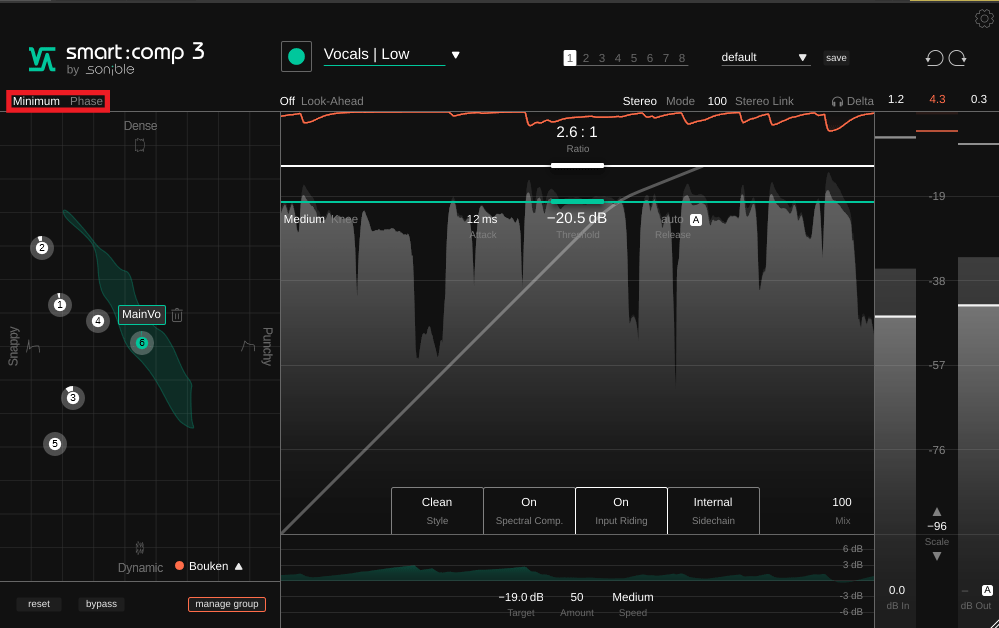
Task: Click the manage group button
Action: tap(227, 604)
